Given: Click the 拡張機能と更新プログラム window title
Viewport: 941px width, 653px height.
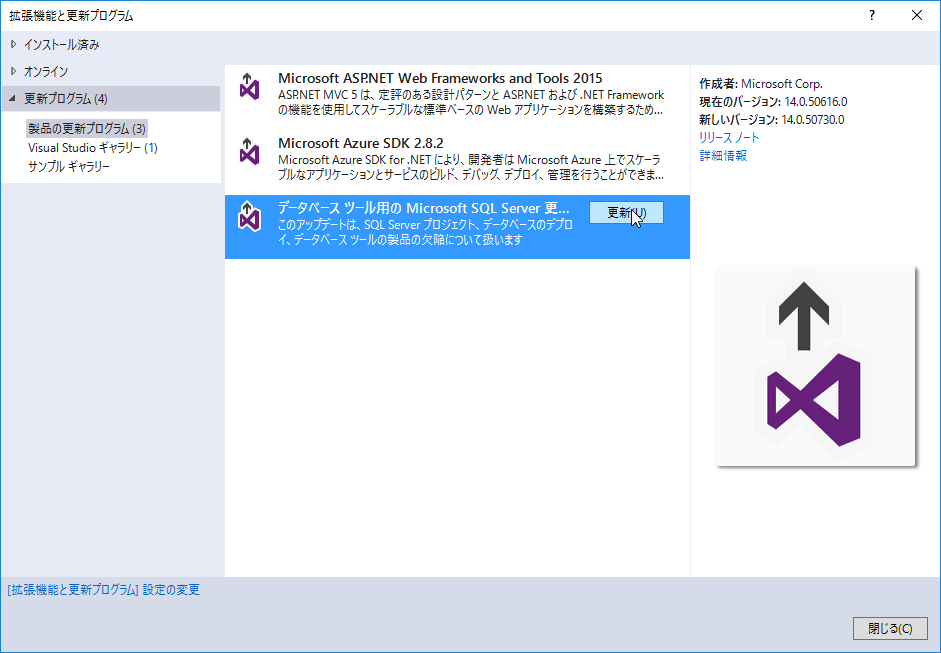Looking at the screenshot, I should point(71,16).
